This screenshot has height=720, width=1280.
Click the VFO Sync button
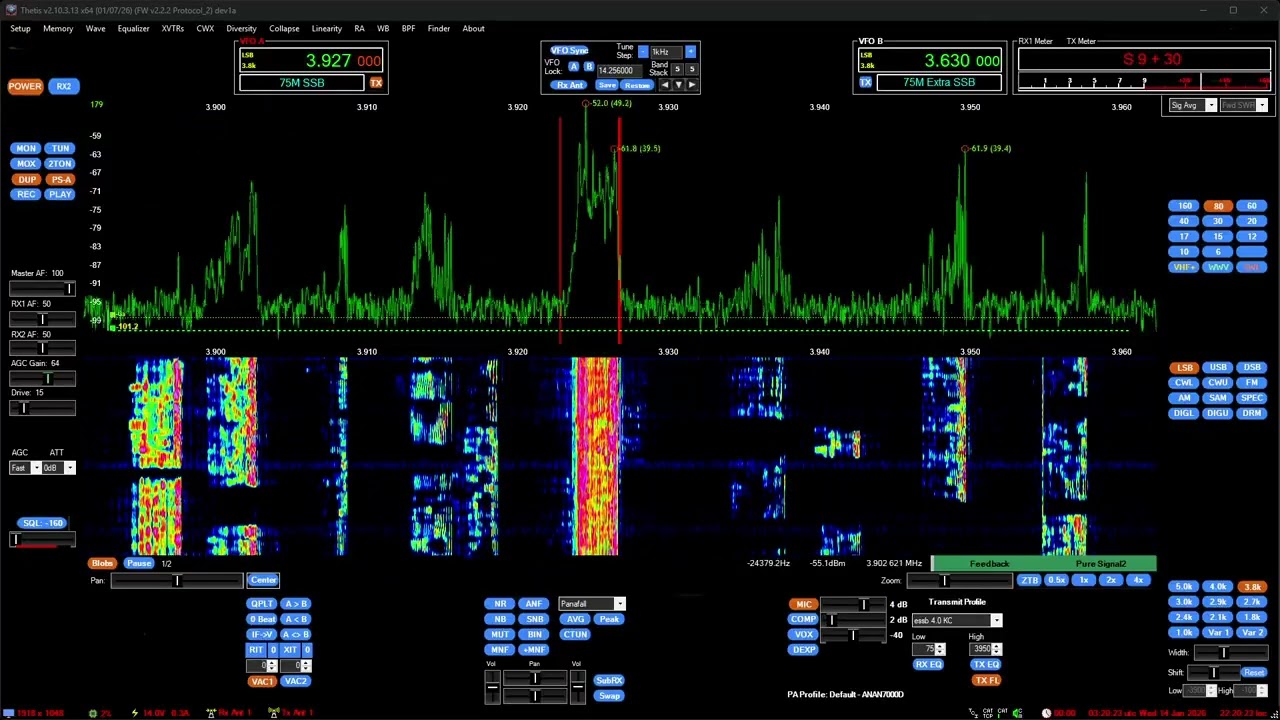click(569, 50)
